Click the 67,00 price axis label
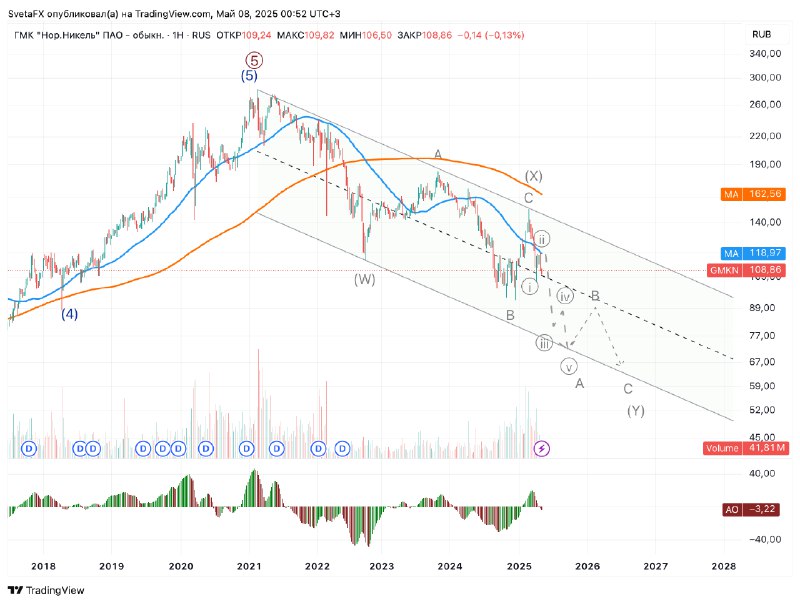 point(762,362)
